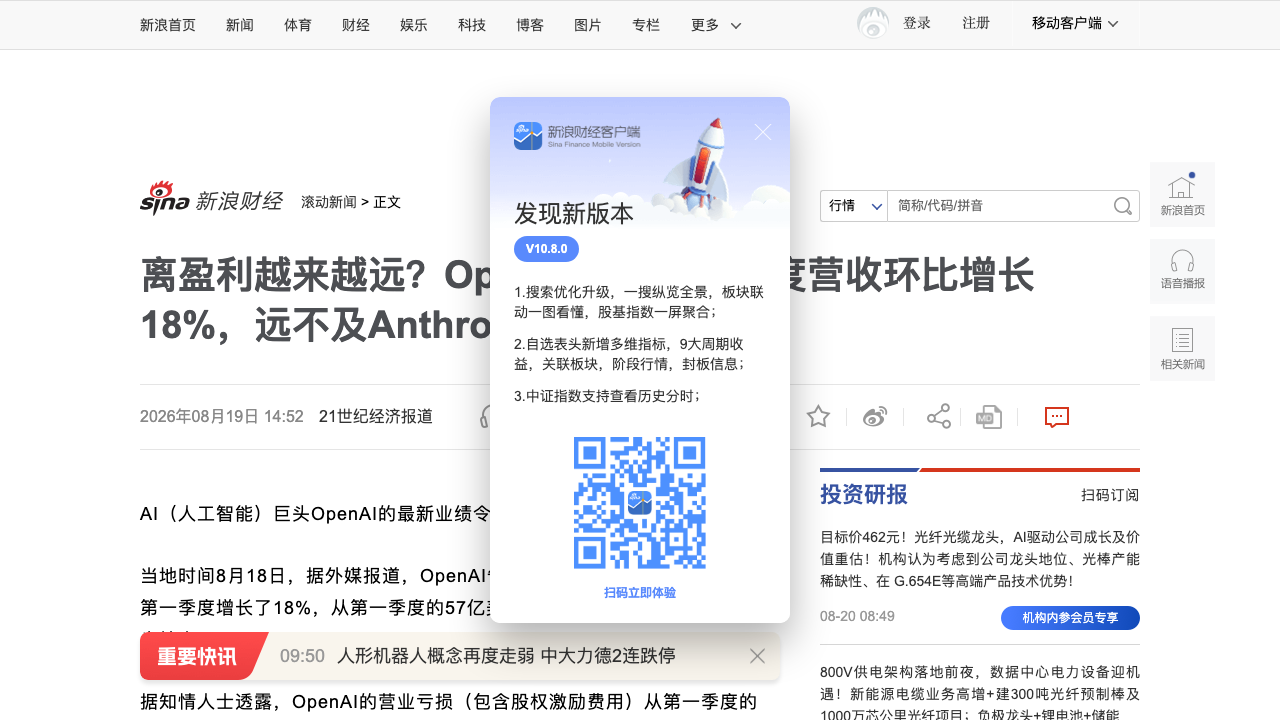Click the 08-20 08:49 timestamp
This screenshot has height=720, width=1280.
pos(857,616)
